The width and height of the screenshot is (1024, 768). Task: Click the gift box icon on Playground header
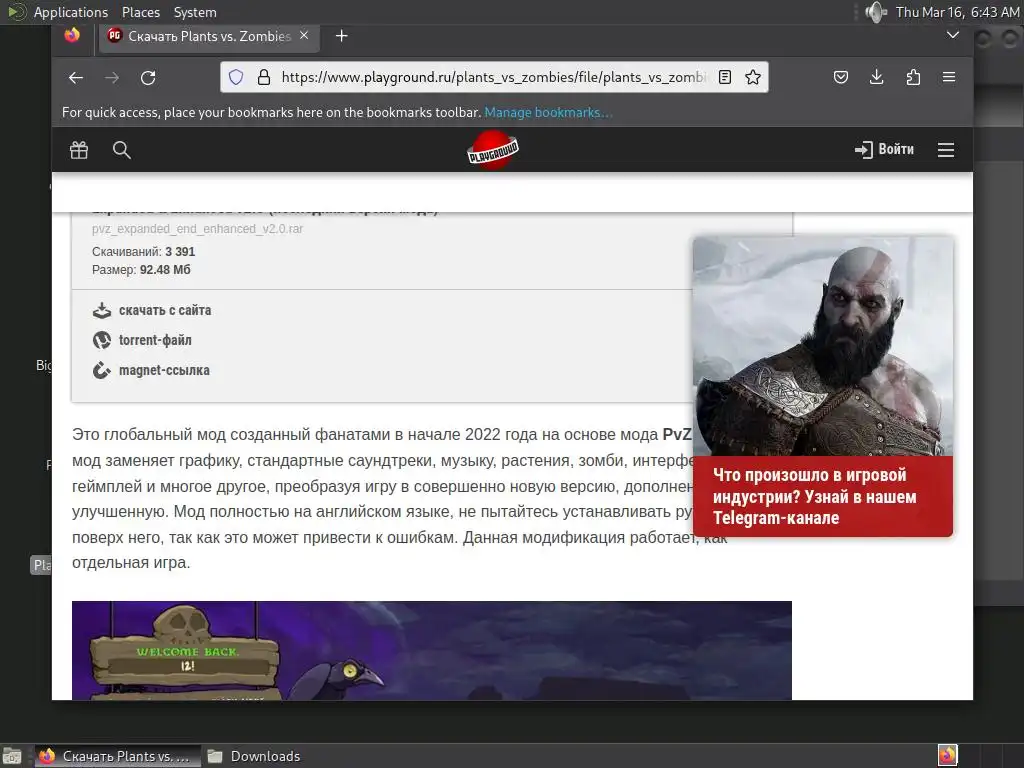[x=79, y=150]
